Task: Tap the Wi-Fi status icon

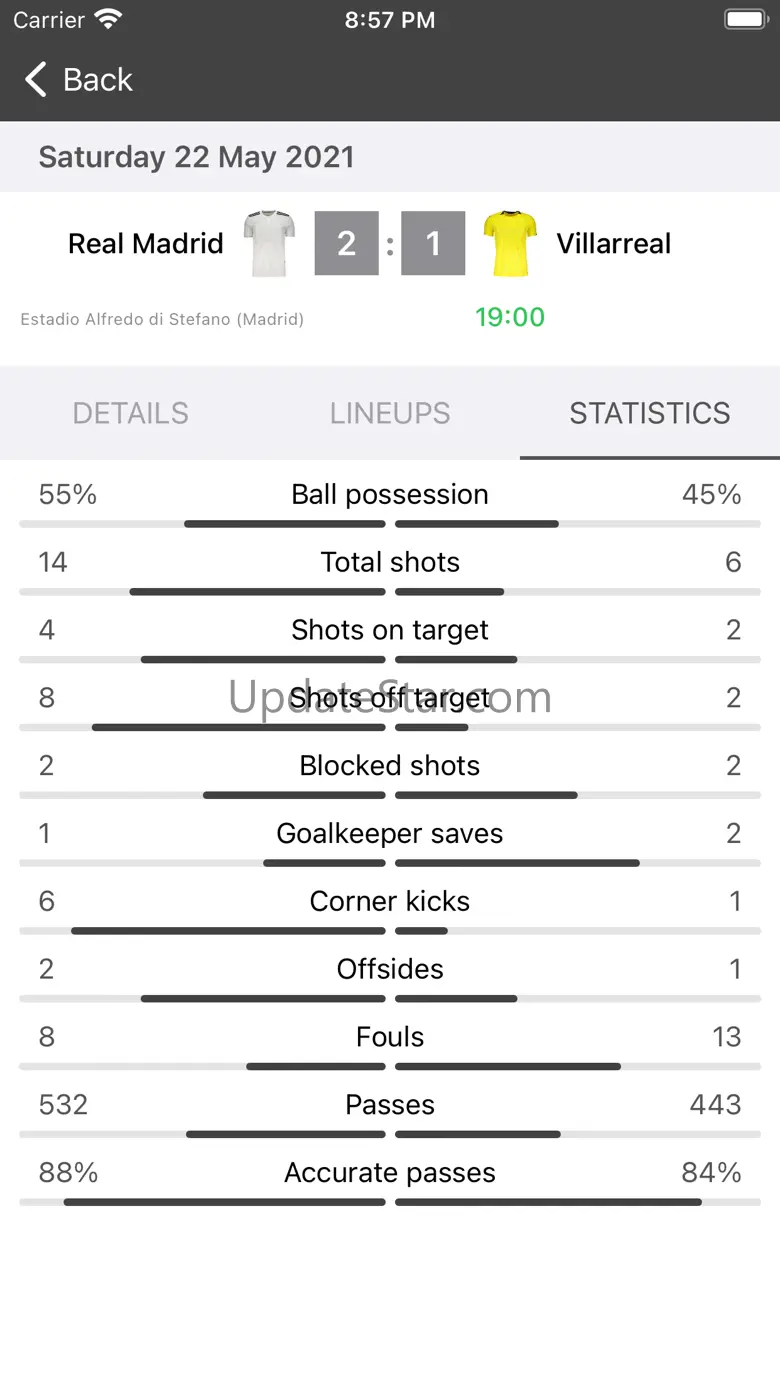Action: click(107, 19)
